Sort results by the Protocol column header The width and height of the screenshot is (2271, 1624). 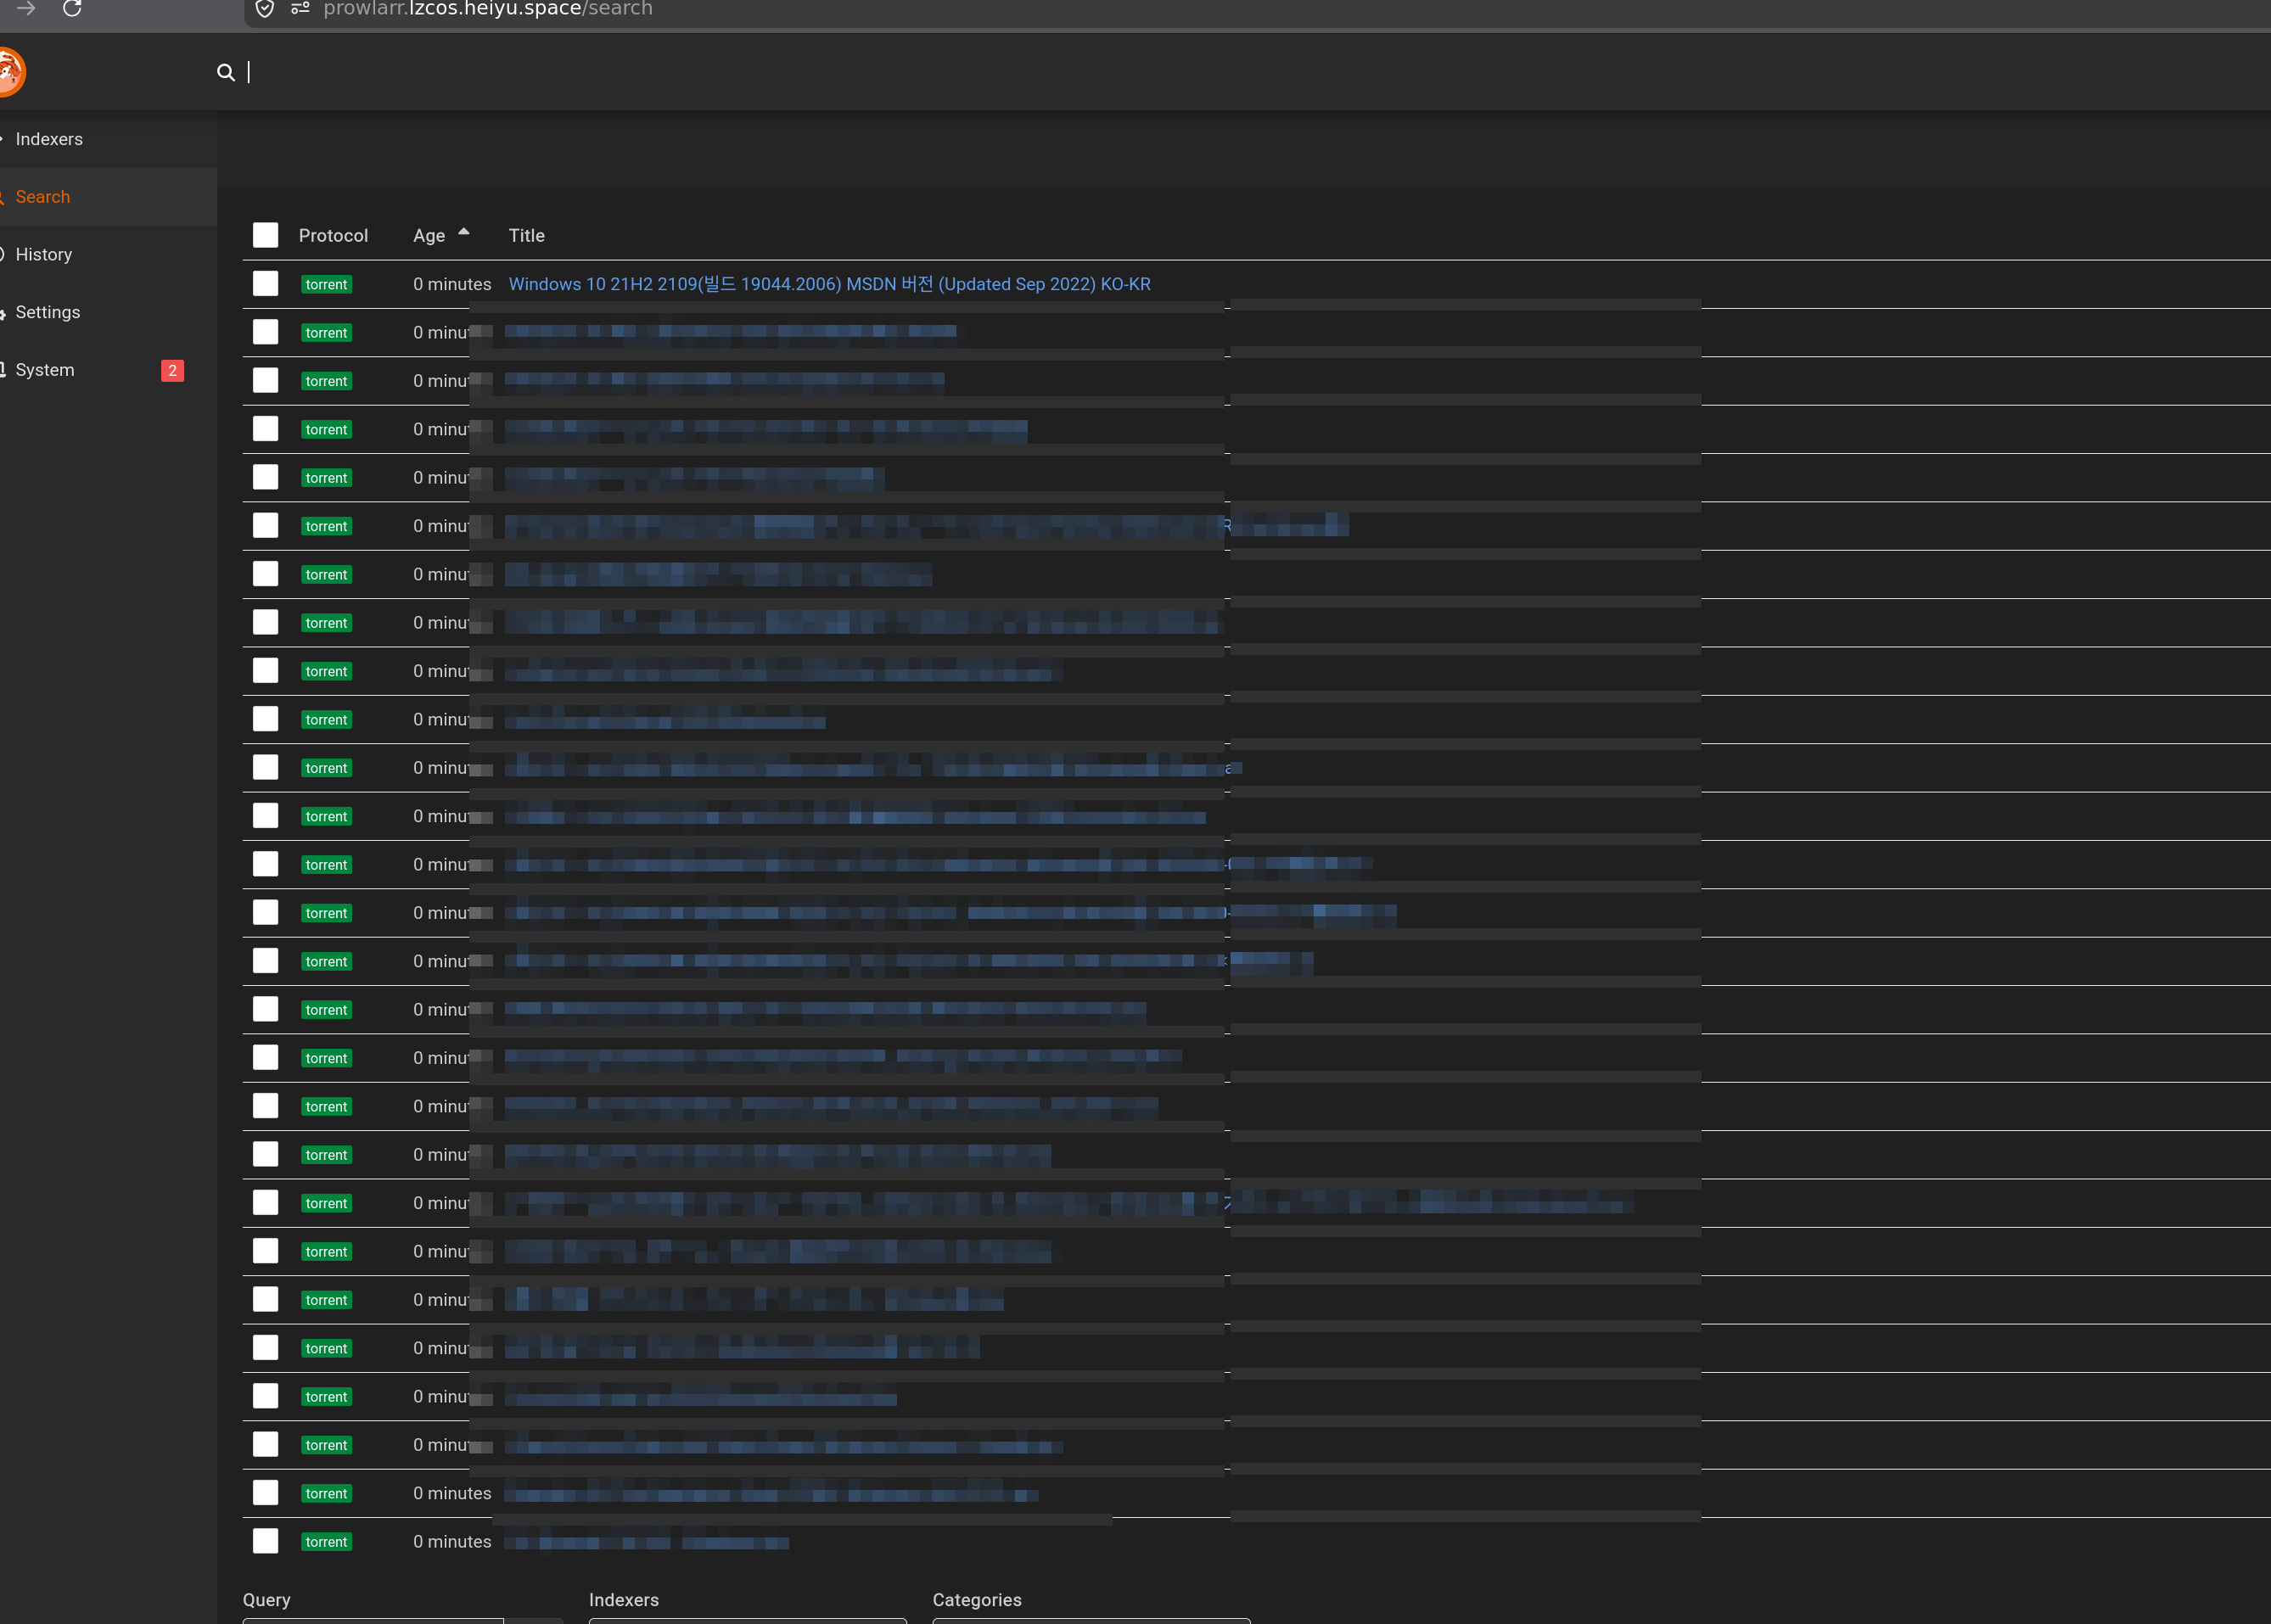tap(333, 235)
